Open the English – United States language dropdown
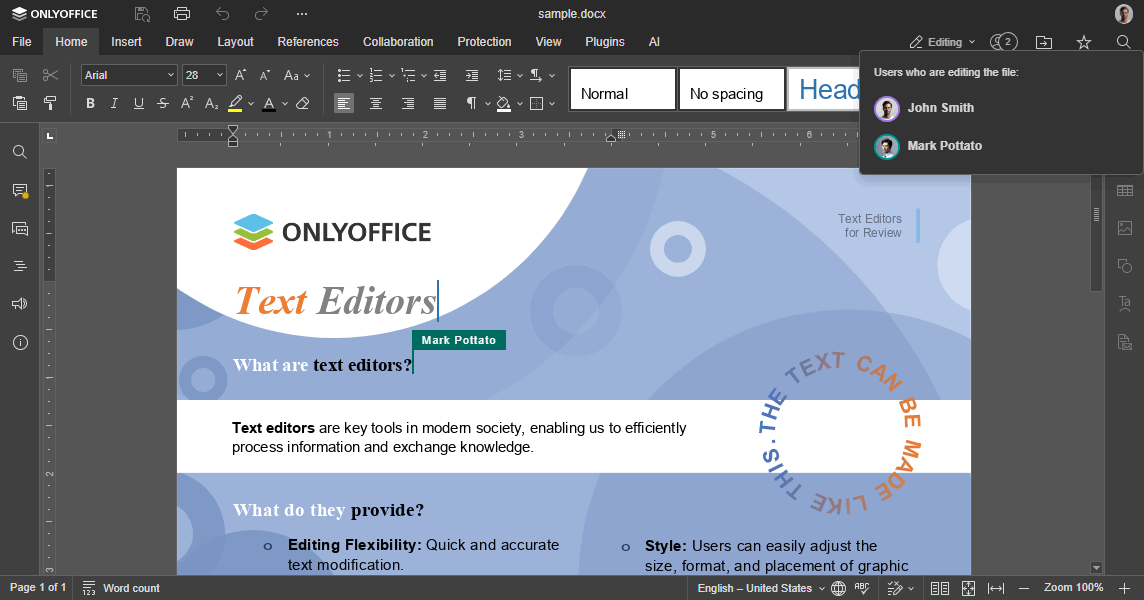 [761, 588]
